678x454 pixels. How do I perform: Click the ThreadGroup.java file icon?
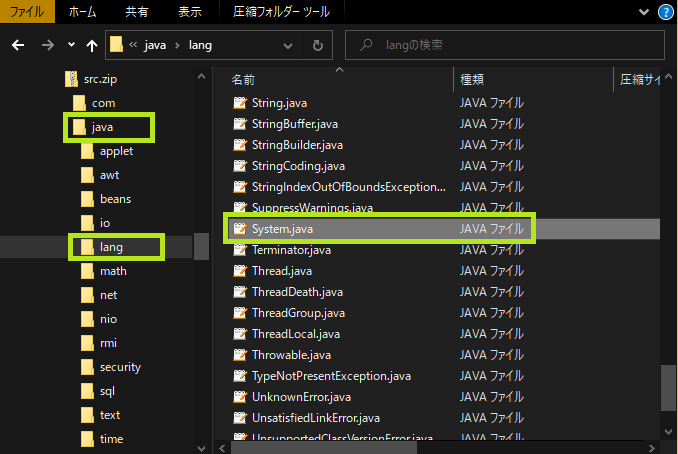(240, 313)
